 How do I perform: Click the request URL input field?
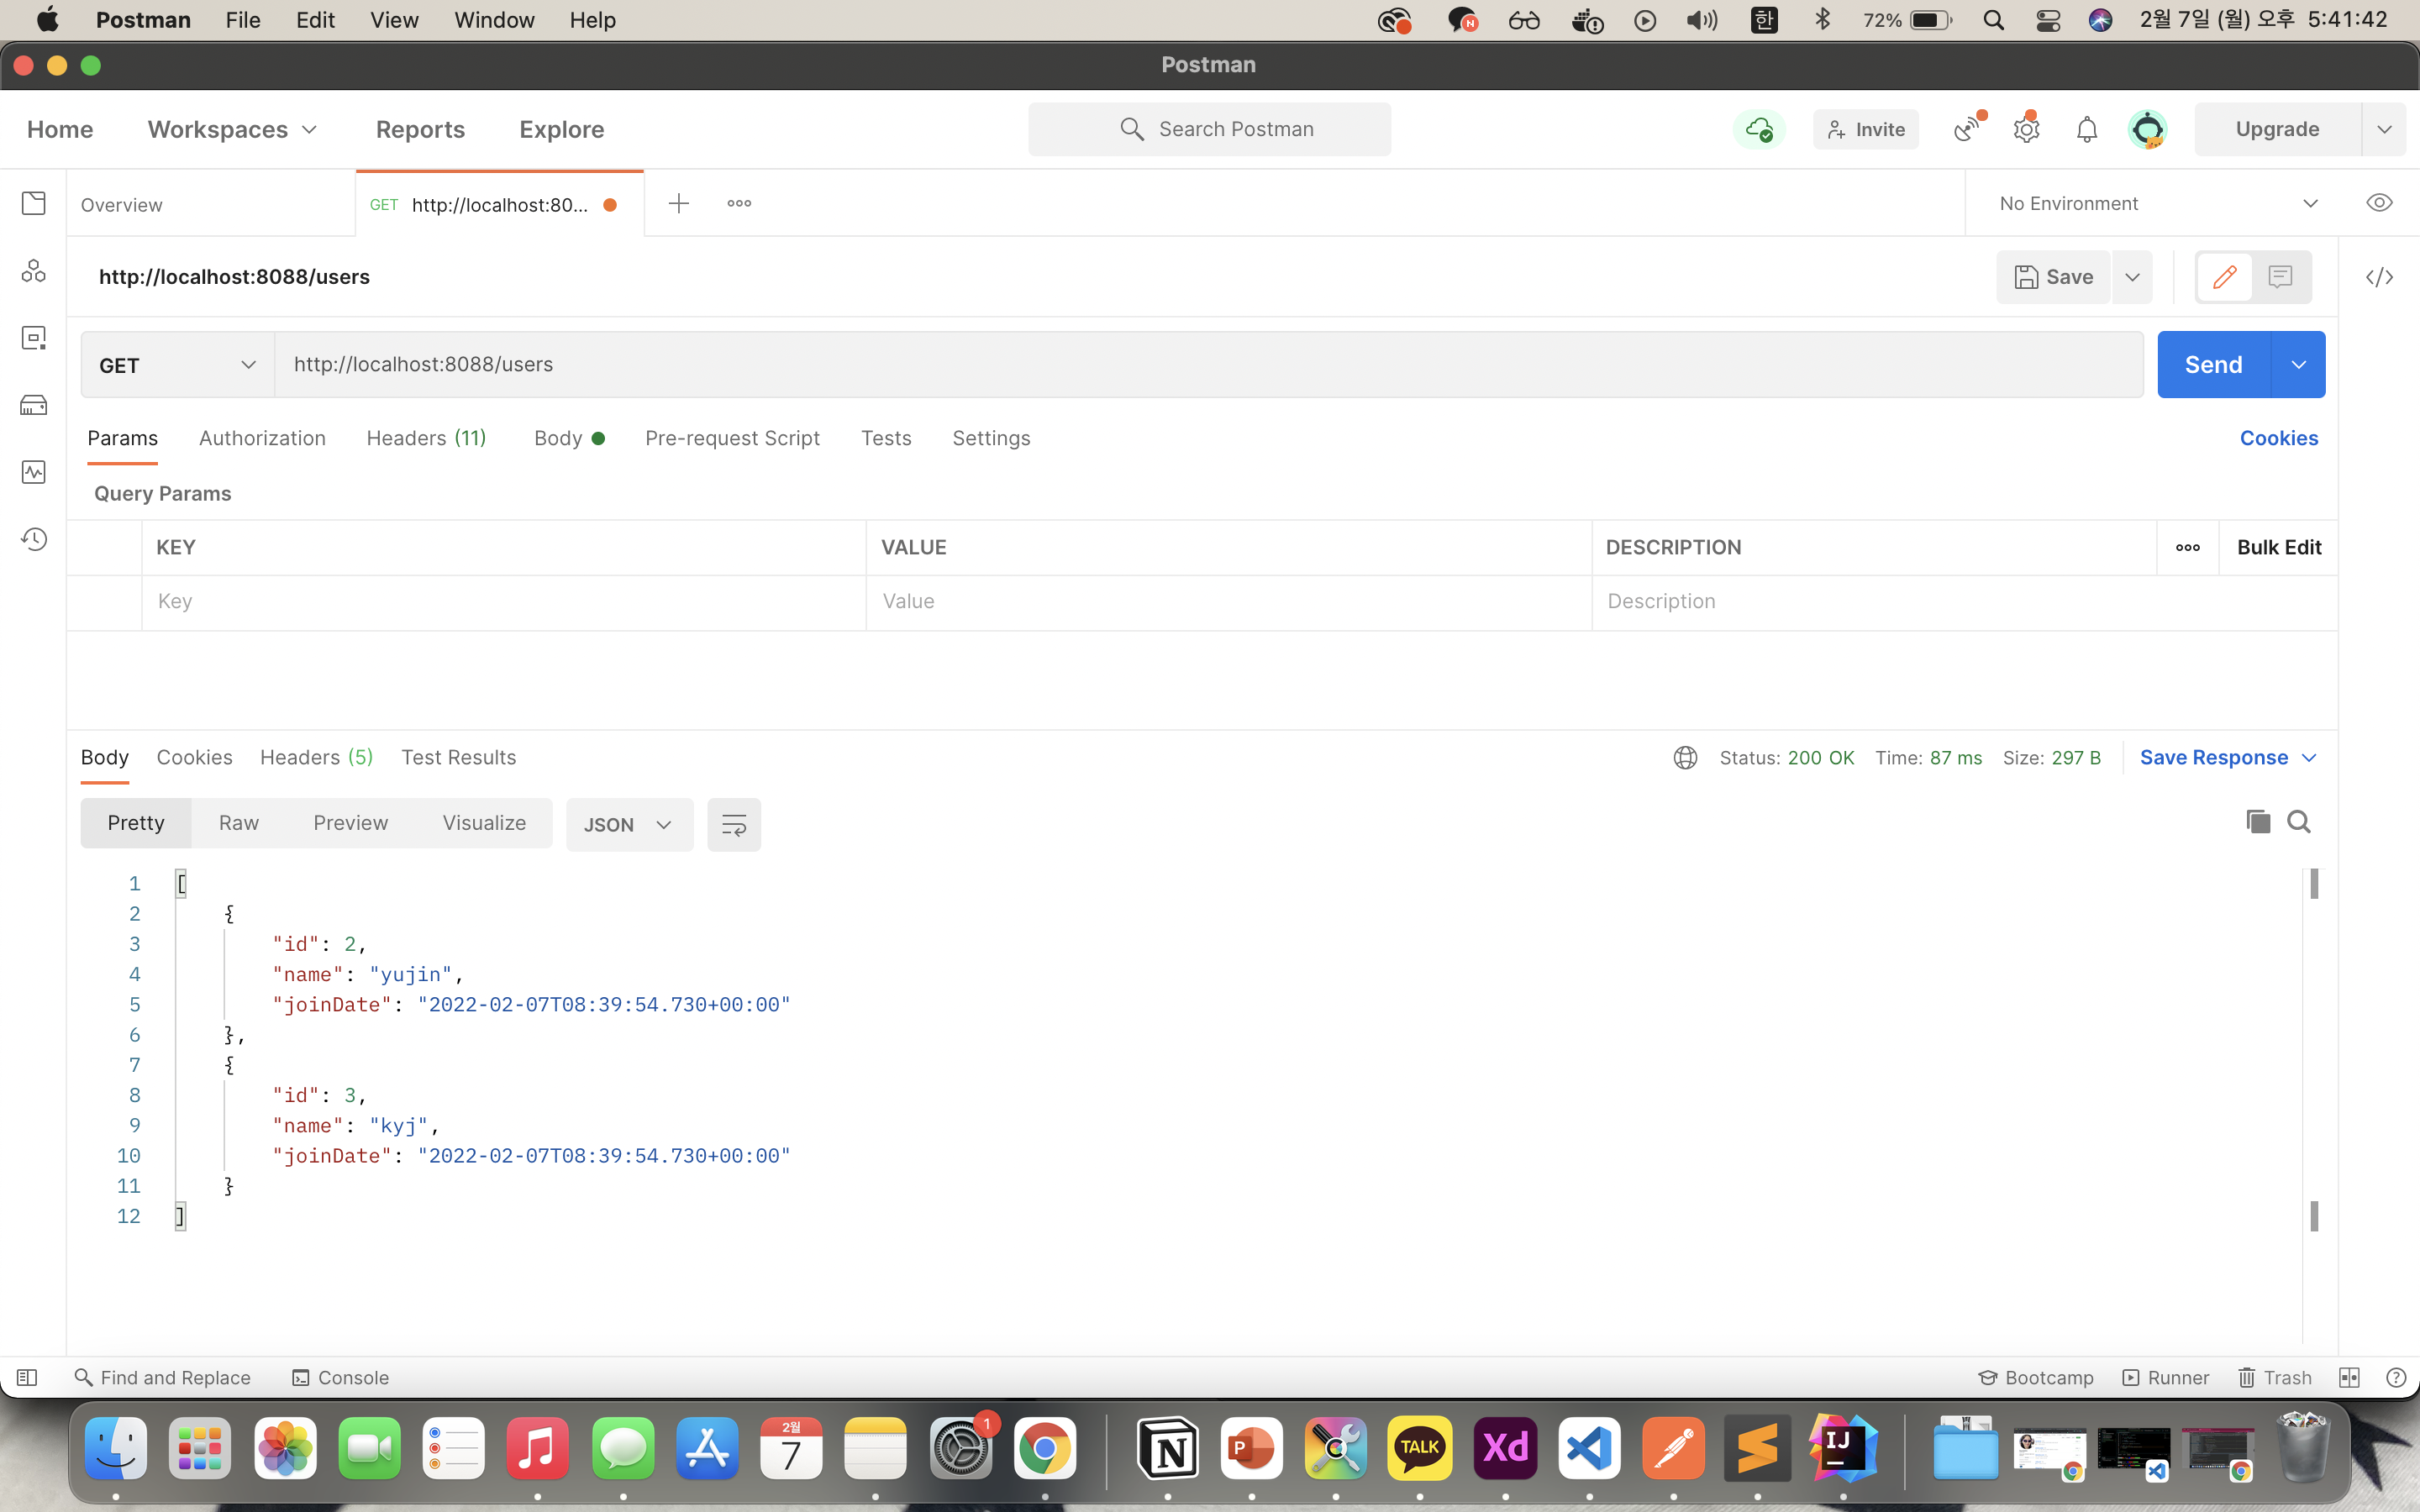click(1200, 365)
